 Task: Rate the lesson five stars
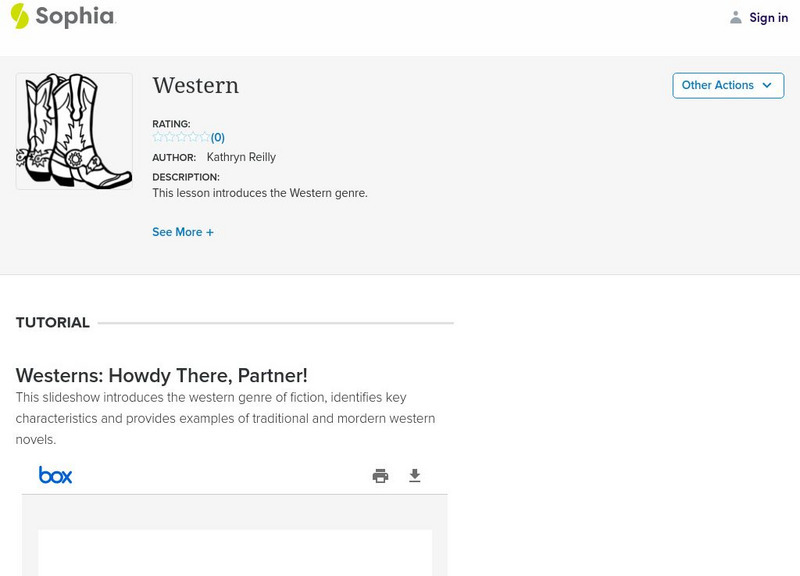(204, 137)
